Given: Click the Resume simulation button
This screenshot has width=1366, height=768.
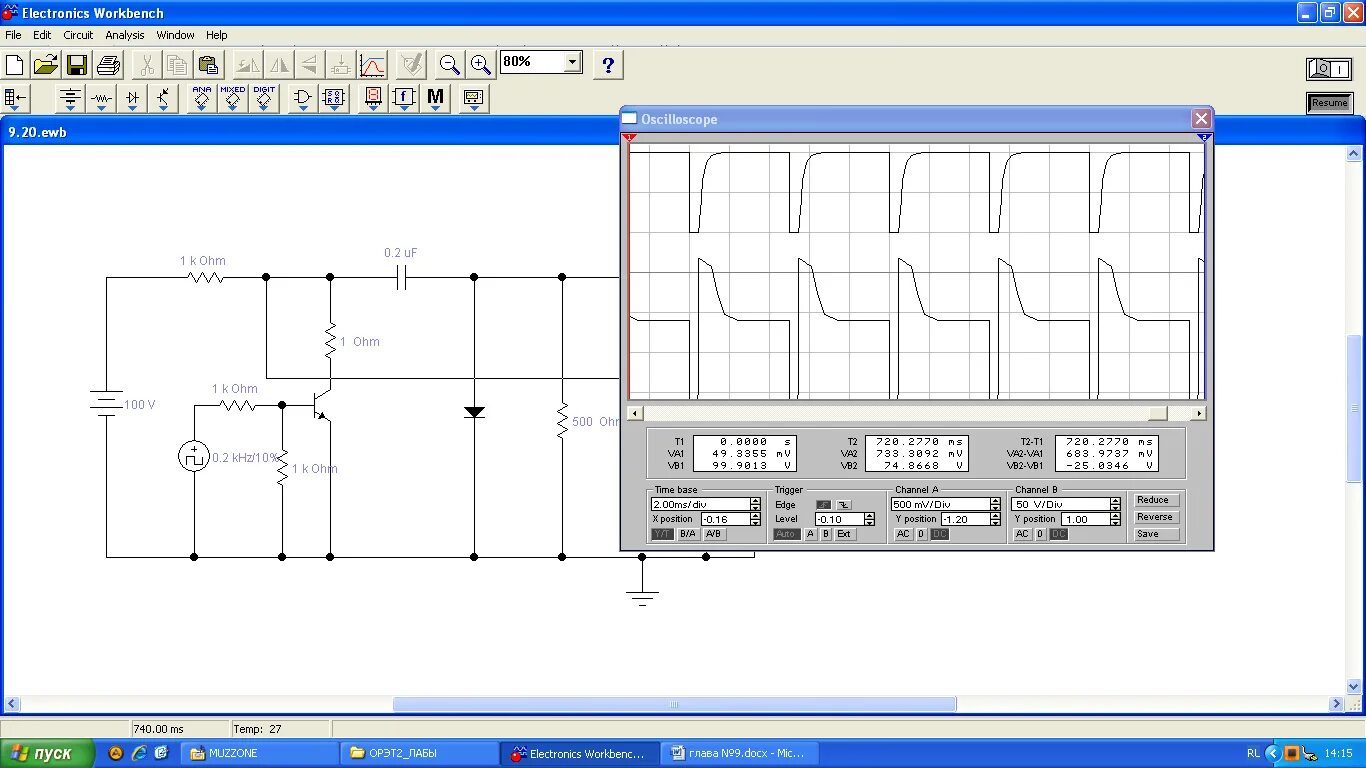Looking at the screenshot, I should click(x=1329, y=103).
